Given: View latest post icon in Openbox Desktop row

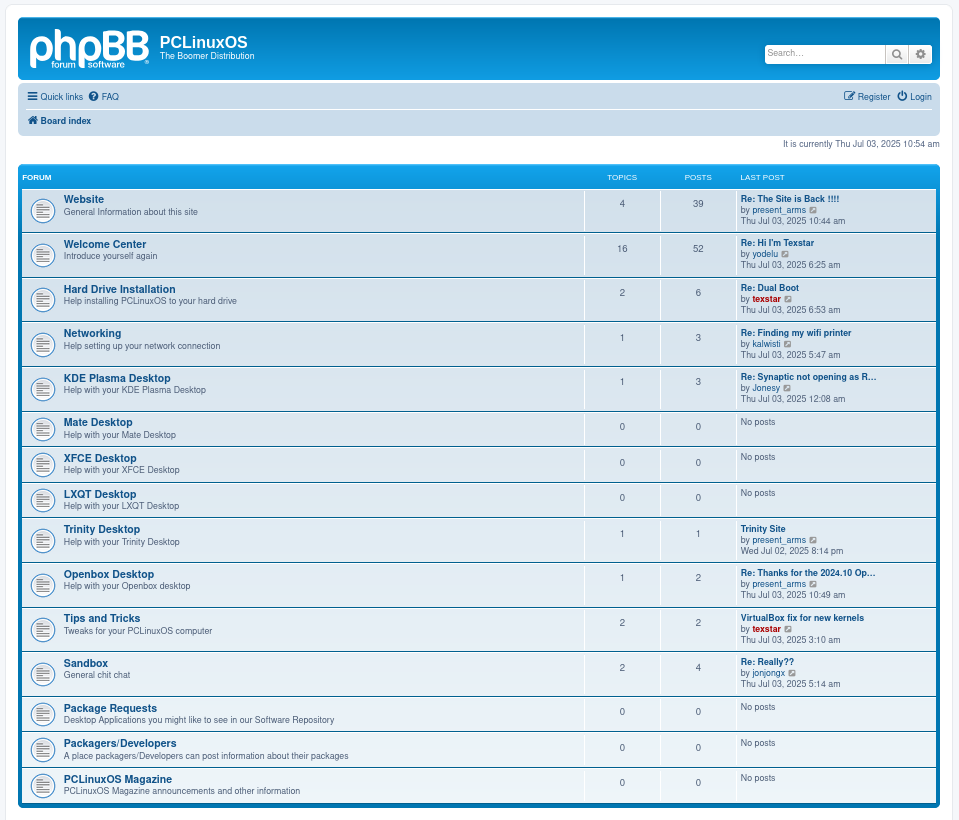Looking at the screenshot, I should pyautogui.click(x=813, y=585).
